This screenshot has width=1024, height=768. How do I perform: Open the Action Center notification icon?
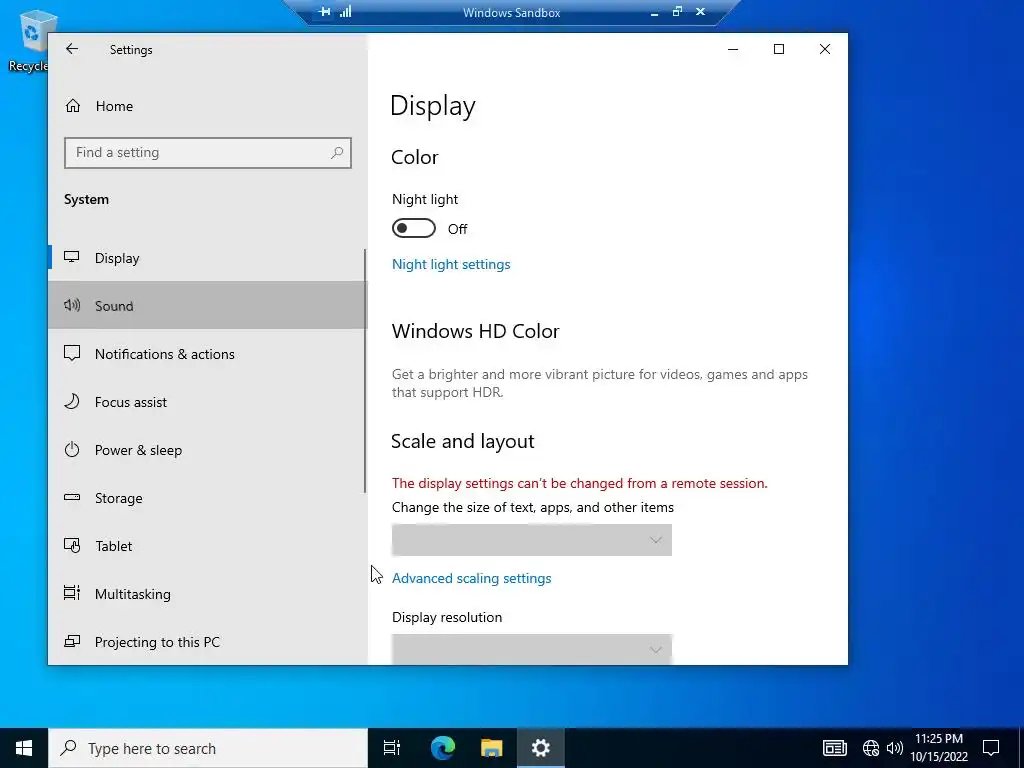pos(991,748)
